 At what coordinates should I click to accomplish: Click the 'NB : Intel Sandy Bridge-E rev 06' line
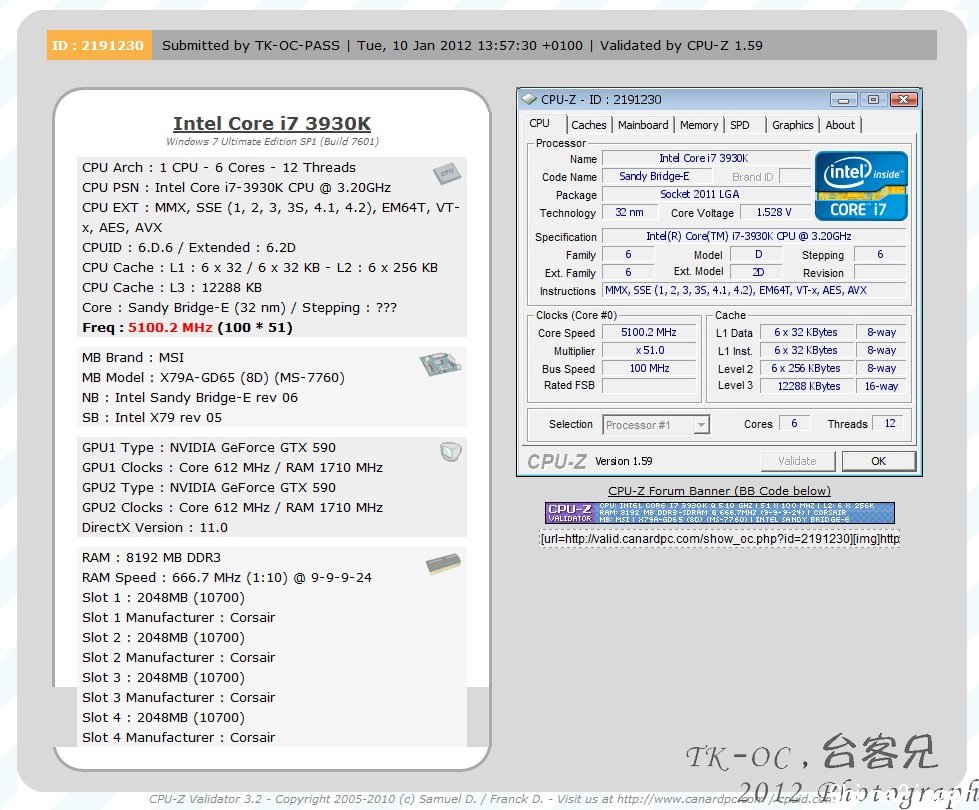[x=190, y=398]
